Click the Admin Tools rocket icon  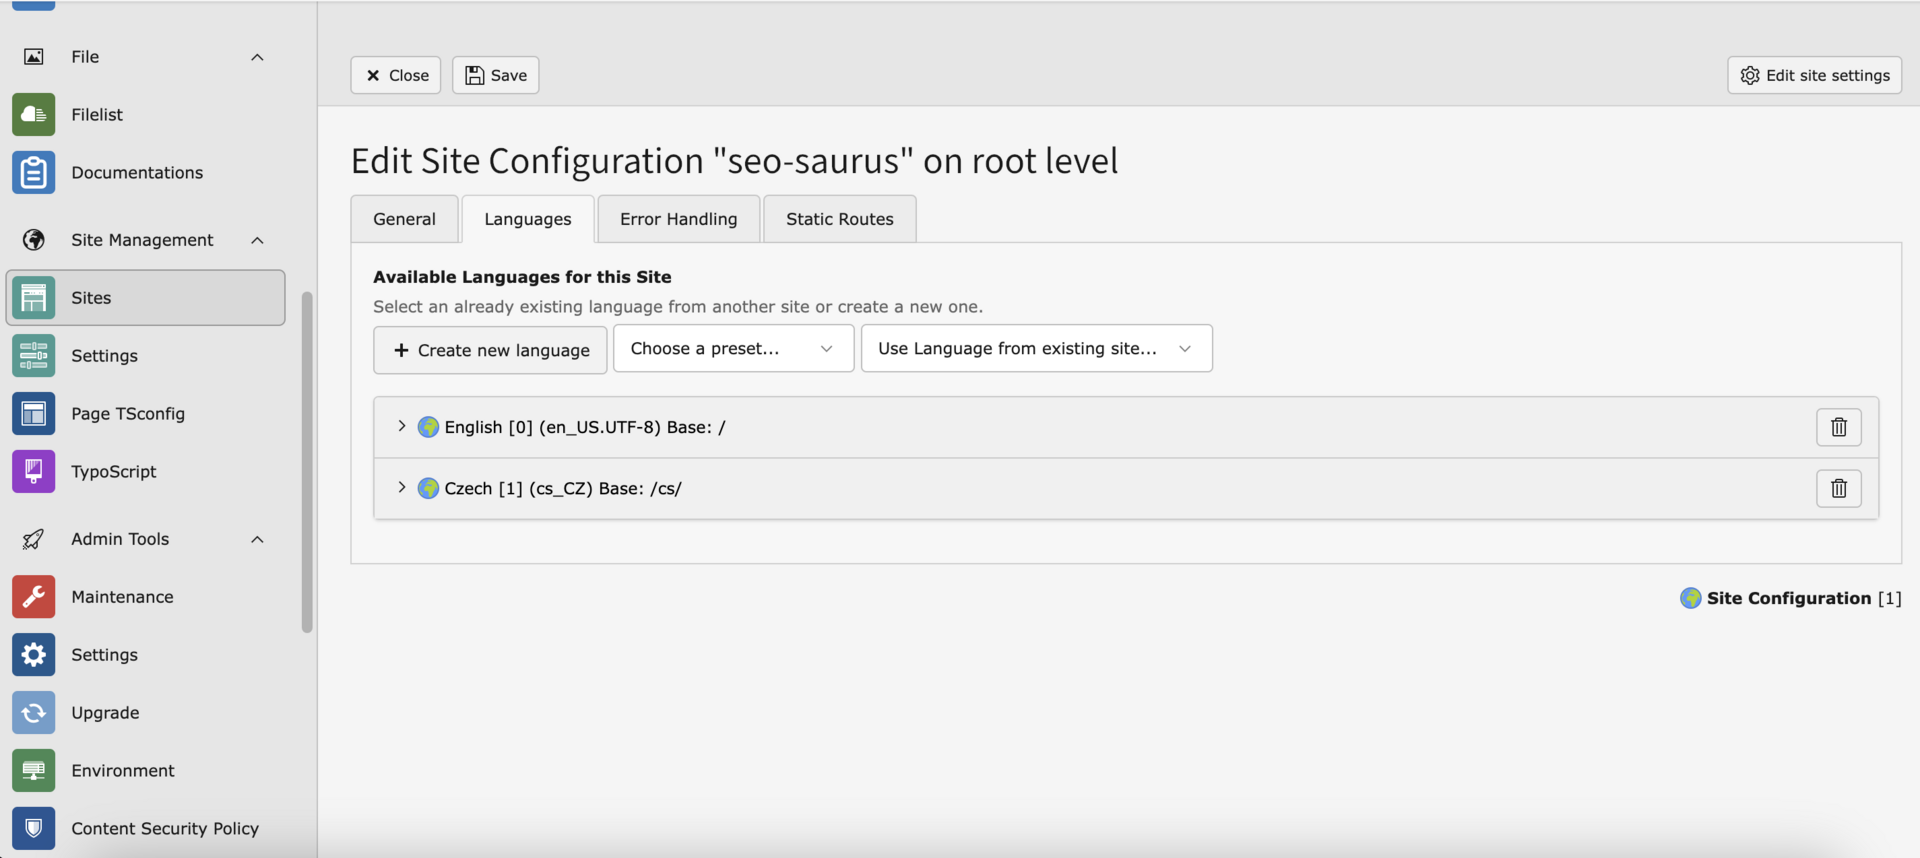point(33,539)
